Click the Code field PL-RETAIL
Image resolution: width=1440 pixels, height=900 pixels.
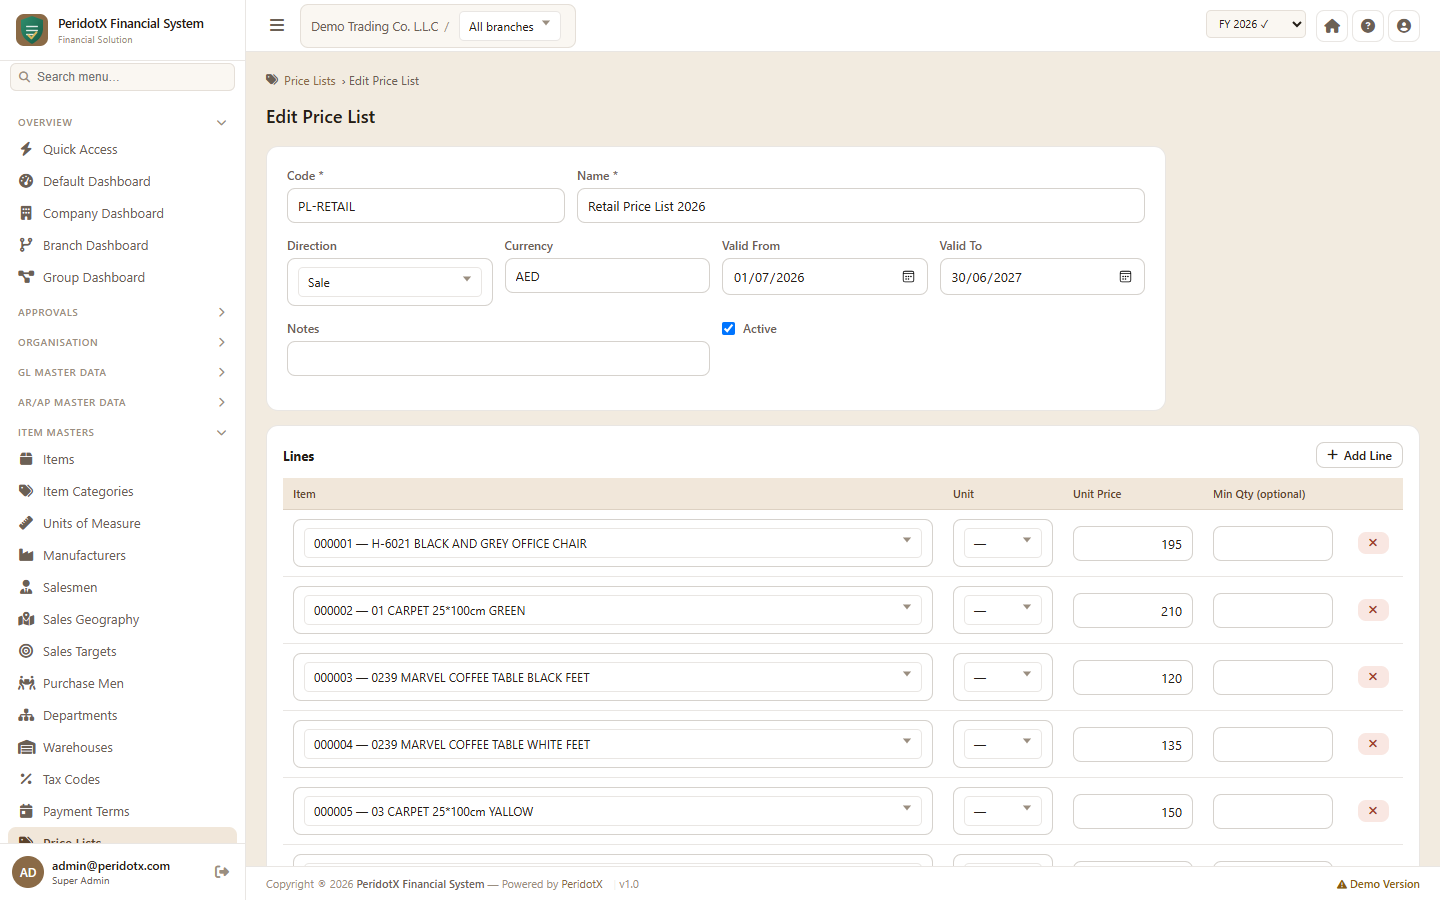[x=426, y=206]
